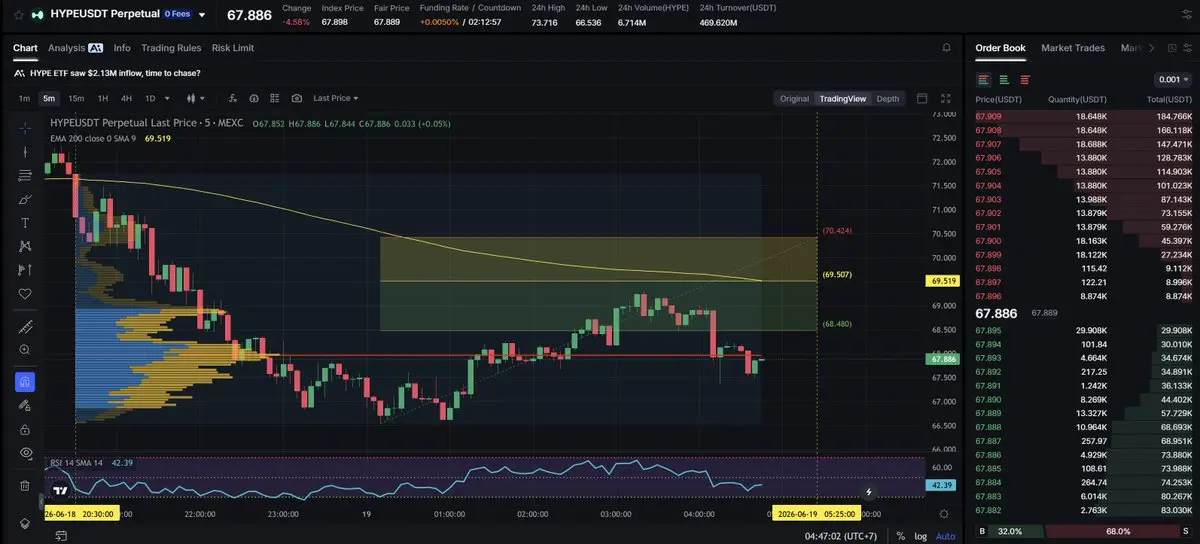1200x544 pixels.
Task: Select the 1D timeframe
Action: 150,98
